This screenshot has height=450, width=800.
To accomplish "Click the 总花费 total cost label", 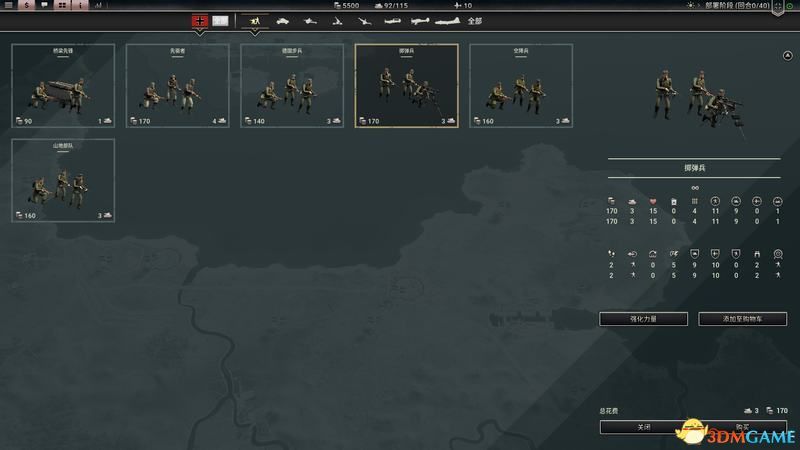I will tap(609, 411).
